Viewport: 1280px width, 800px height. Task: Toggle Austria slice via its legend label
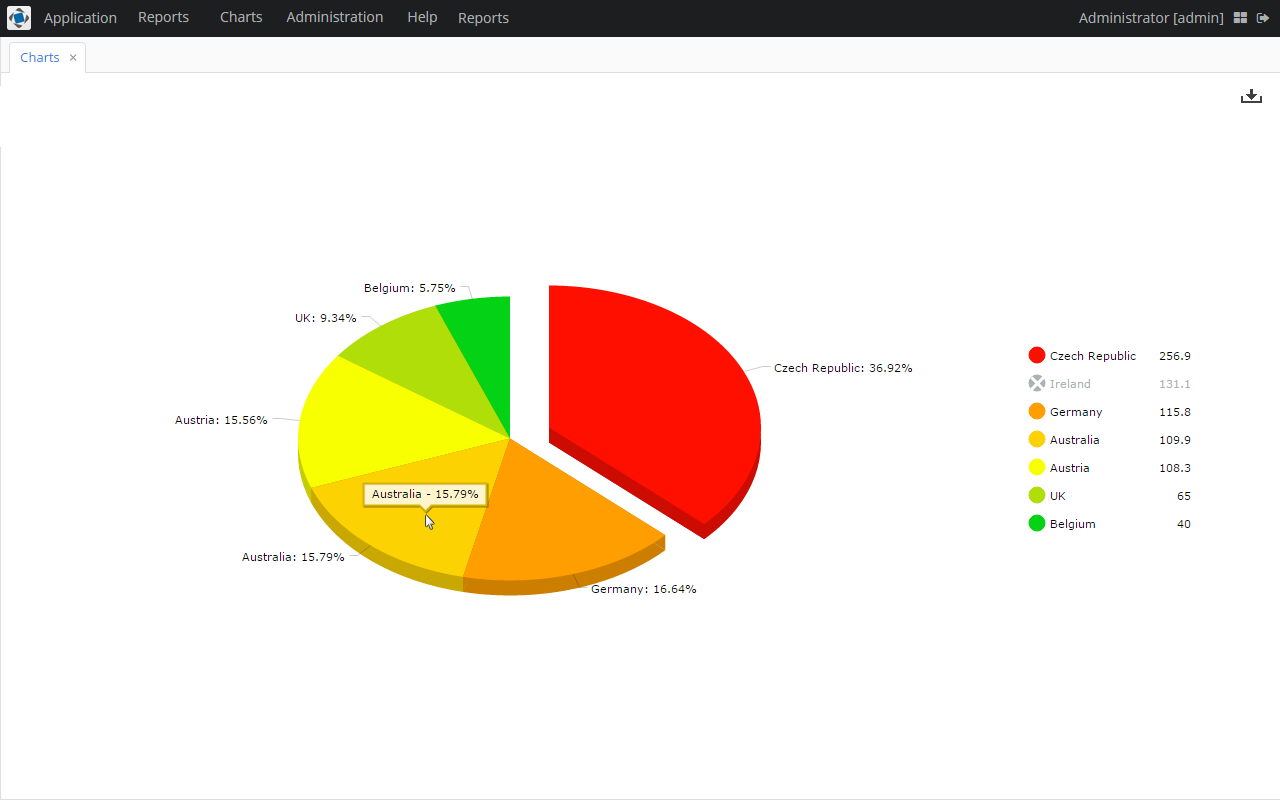tap(1069, 468)
